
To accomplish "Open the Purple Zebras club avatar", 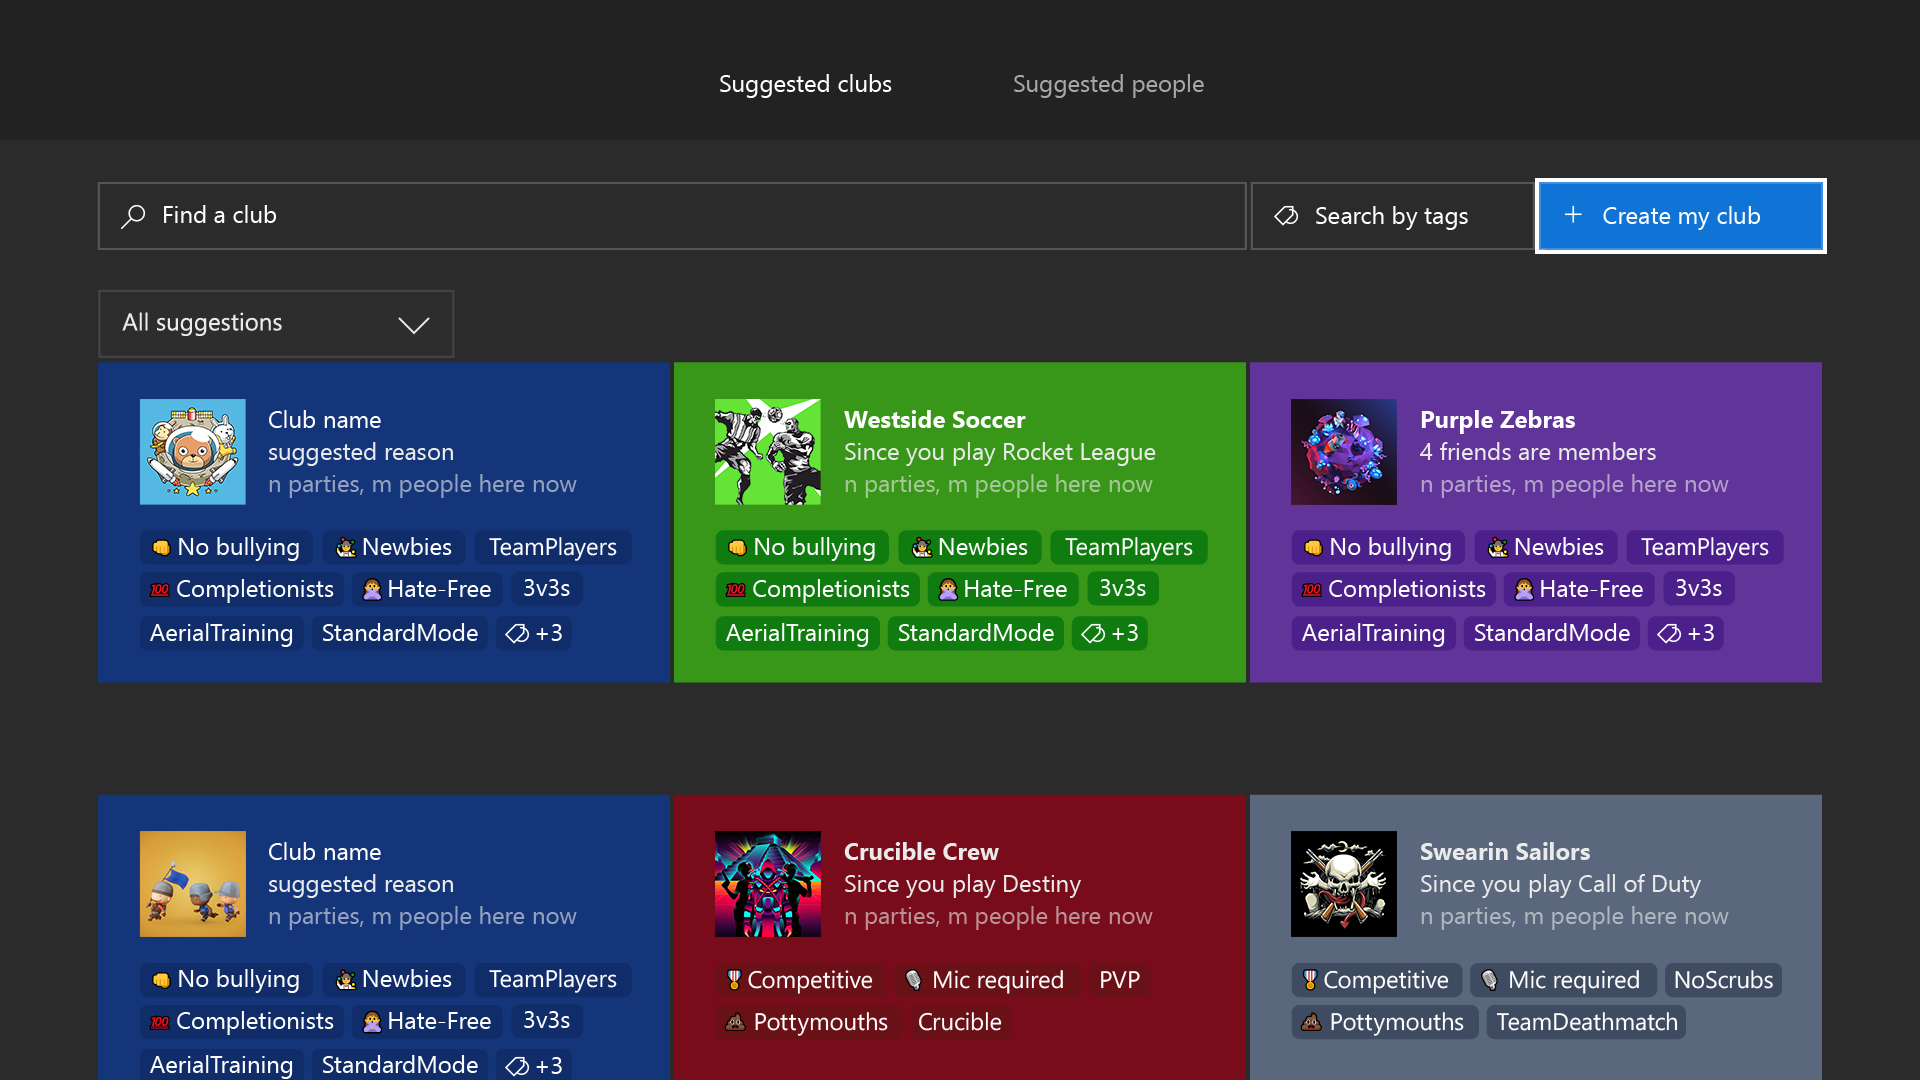I will (x=1344, y=452).
